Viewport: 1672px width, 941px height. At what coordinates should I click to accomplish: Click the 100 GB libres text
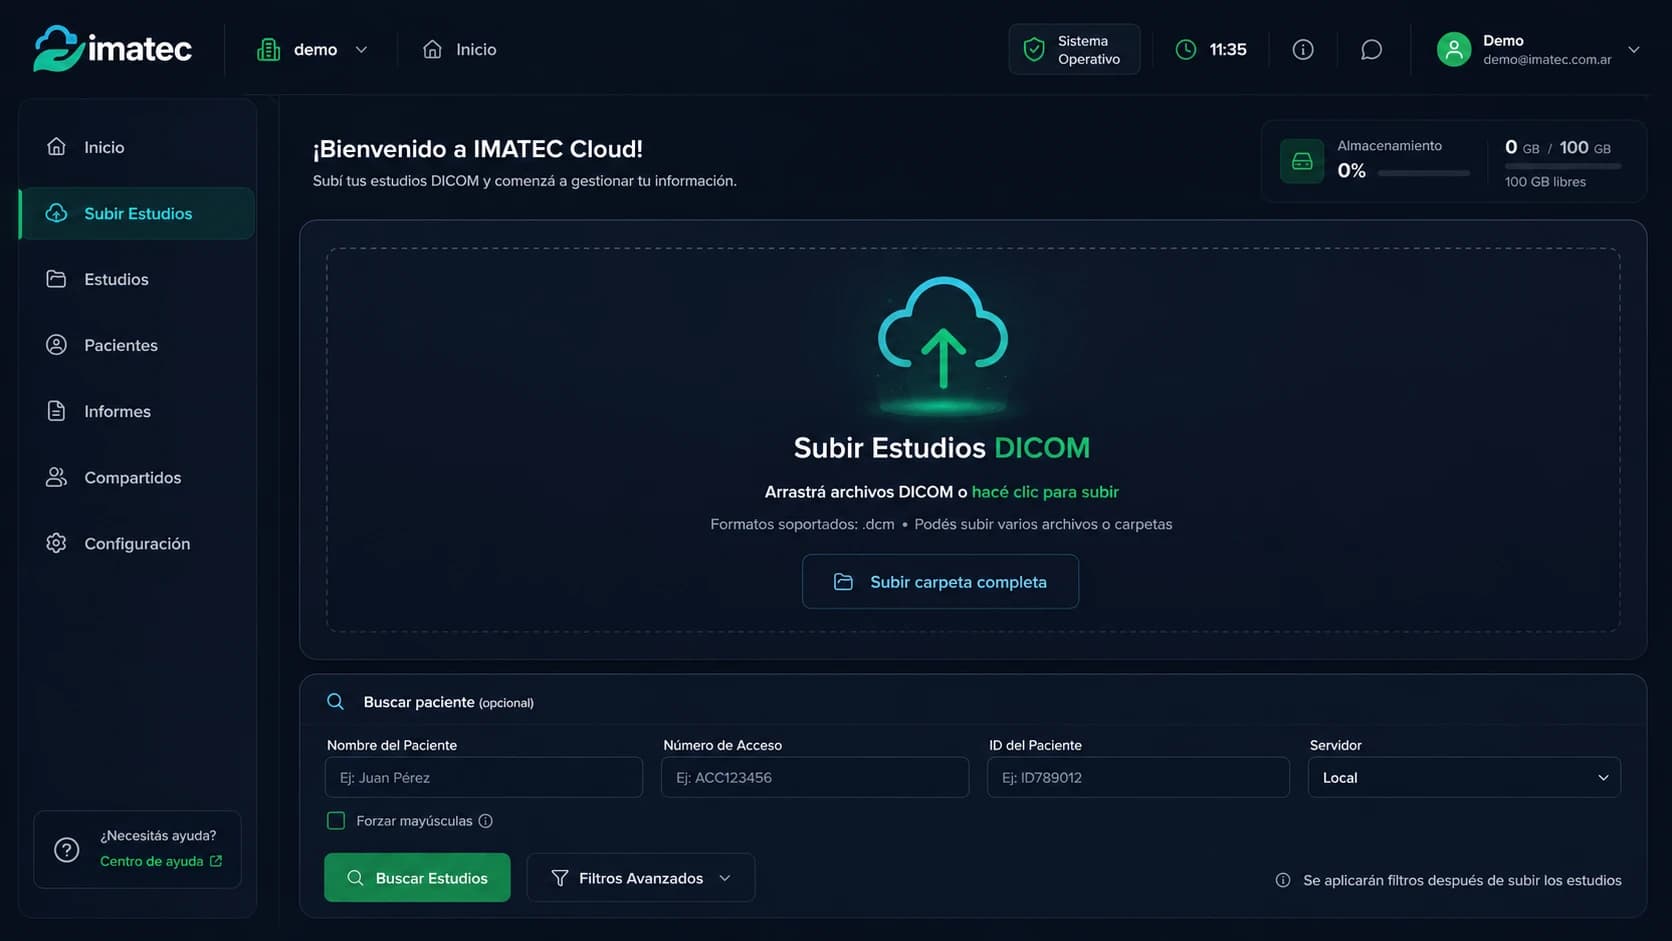point(1545,182)
